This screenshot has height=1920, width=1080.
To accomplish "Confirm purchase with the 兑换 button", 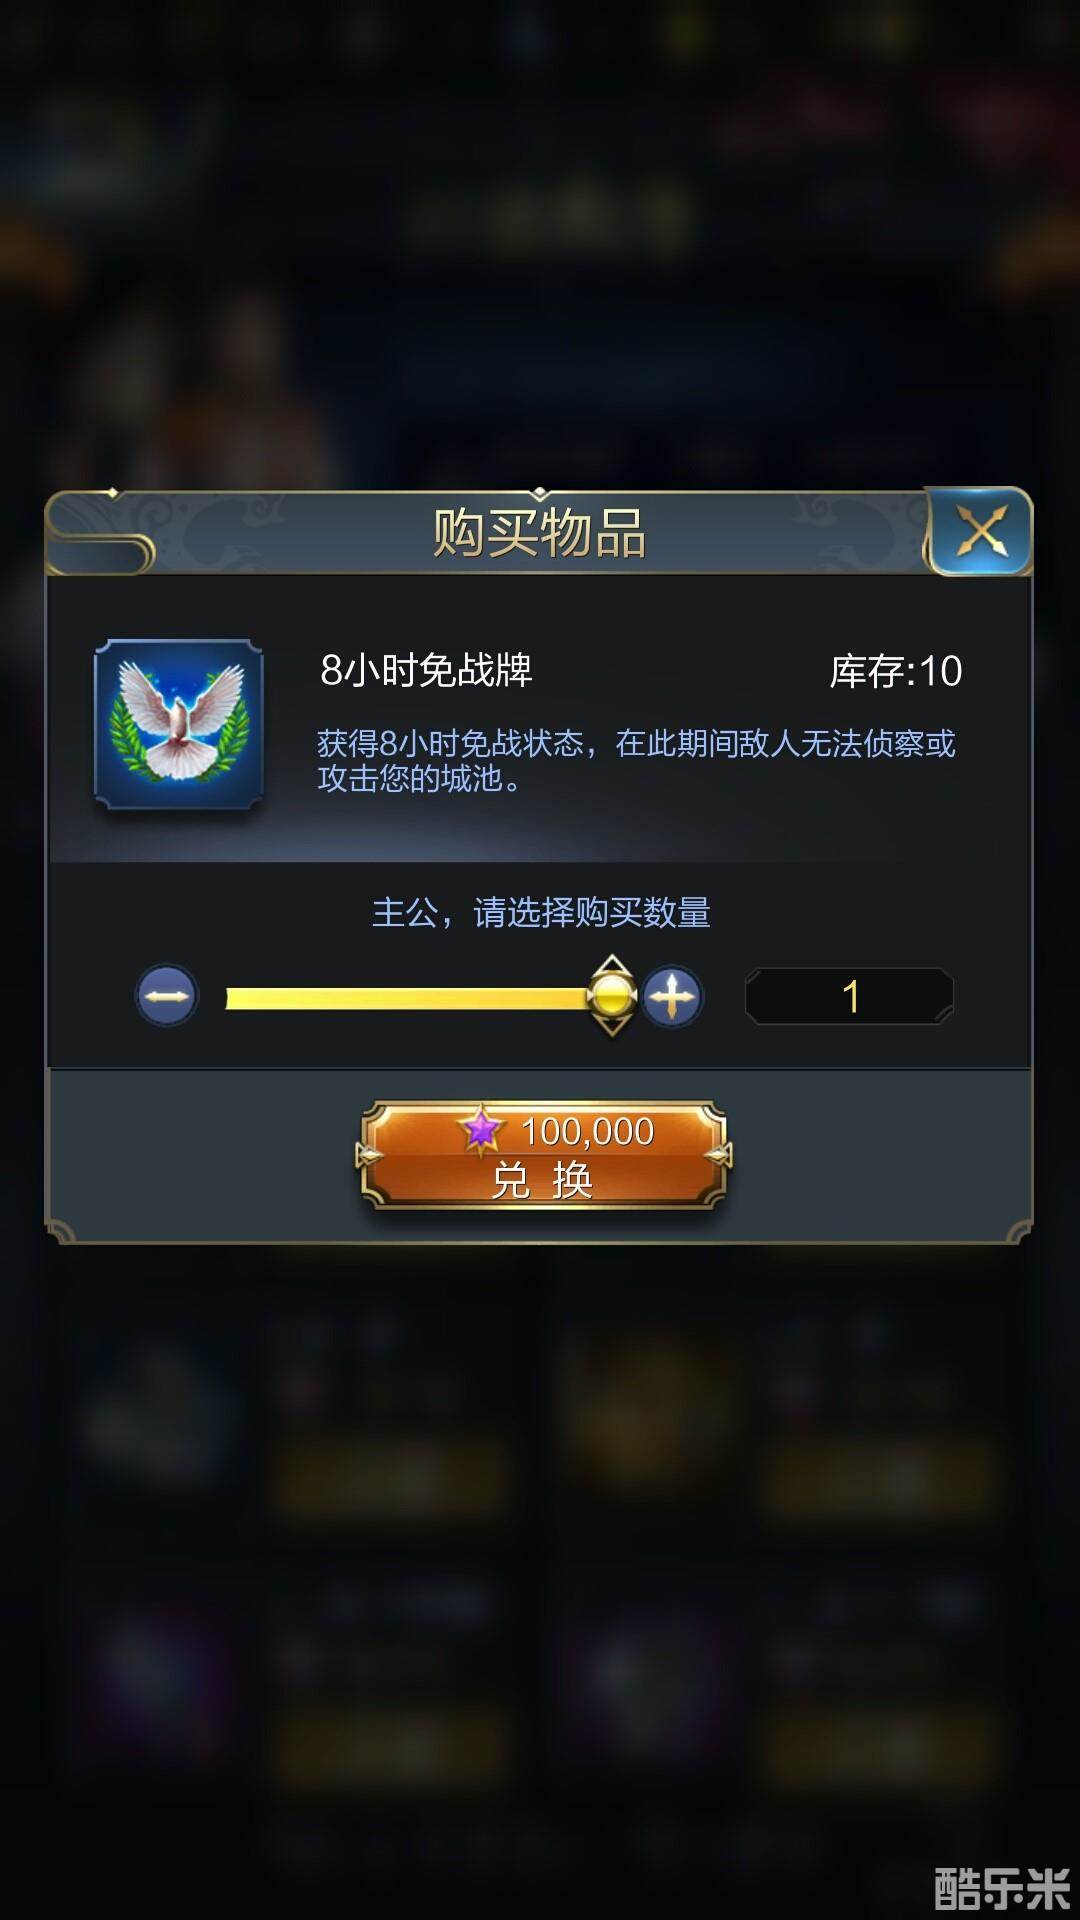I will click(x=543, y=1156).
